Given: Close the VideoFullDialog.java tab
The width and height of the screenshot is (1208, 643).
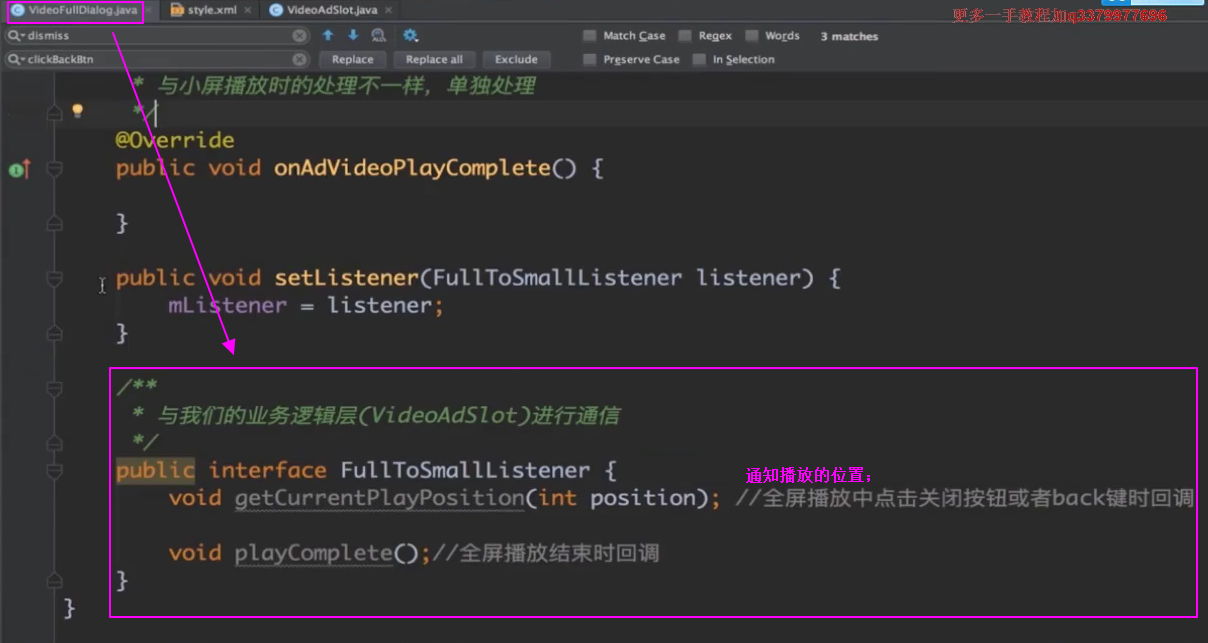Looking at the screenshot, I should (x=146, y=10).
